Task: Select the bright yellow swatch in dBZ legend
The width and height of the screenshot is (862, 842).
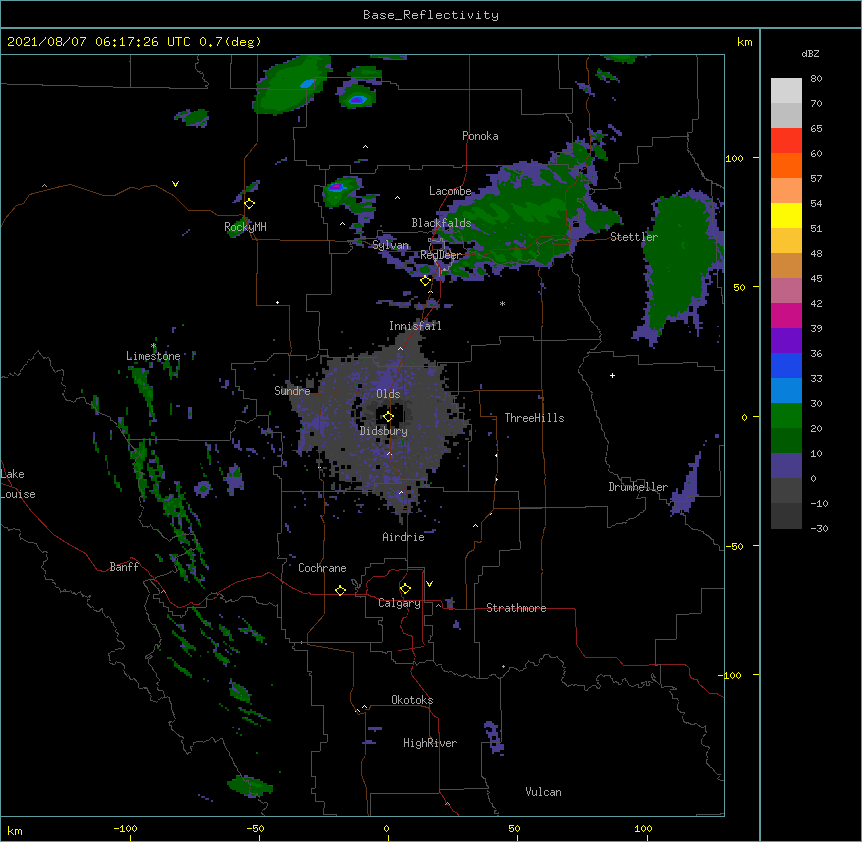Action: (786, 215)
